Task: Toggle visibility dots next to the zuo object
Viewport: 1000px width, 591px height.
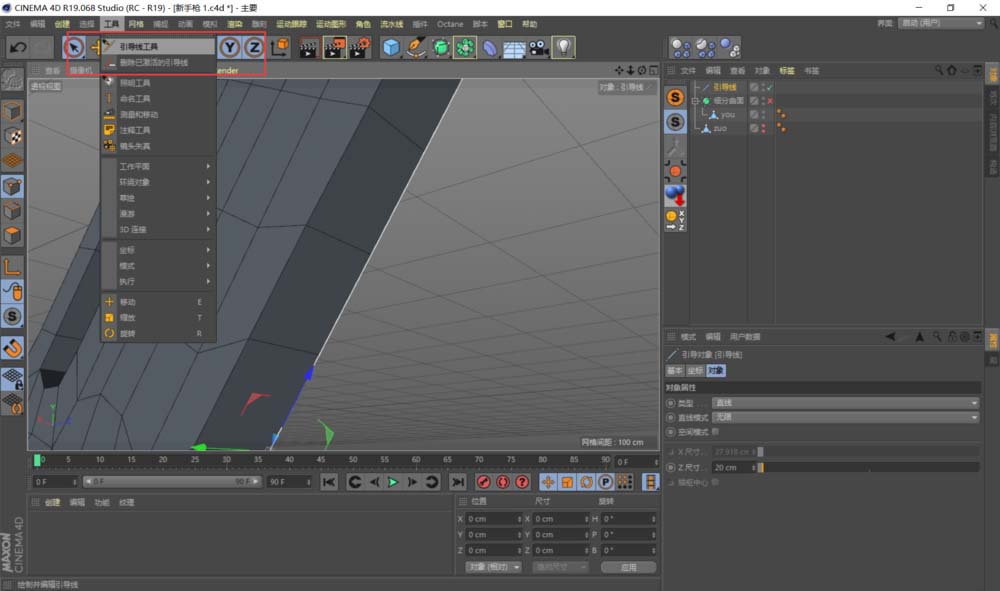Action: tap(763, 128)
